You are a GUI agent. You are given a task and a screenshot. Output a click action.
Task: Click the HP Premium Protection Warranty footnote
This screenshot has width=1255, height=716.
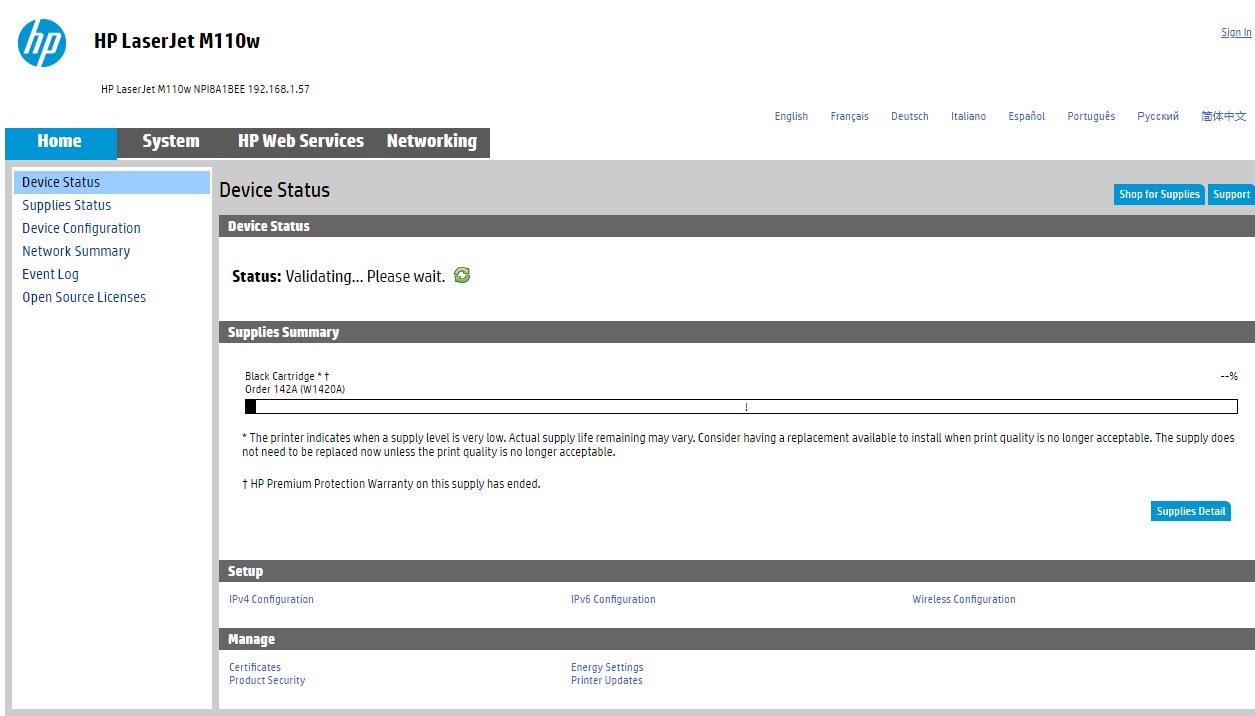(x=391, y=484)
